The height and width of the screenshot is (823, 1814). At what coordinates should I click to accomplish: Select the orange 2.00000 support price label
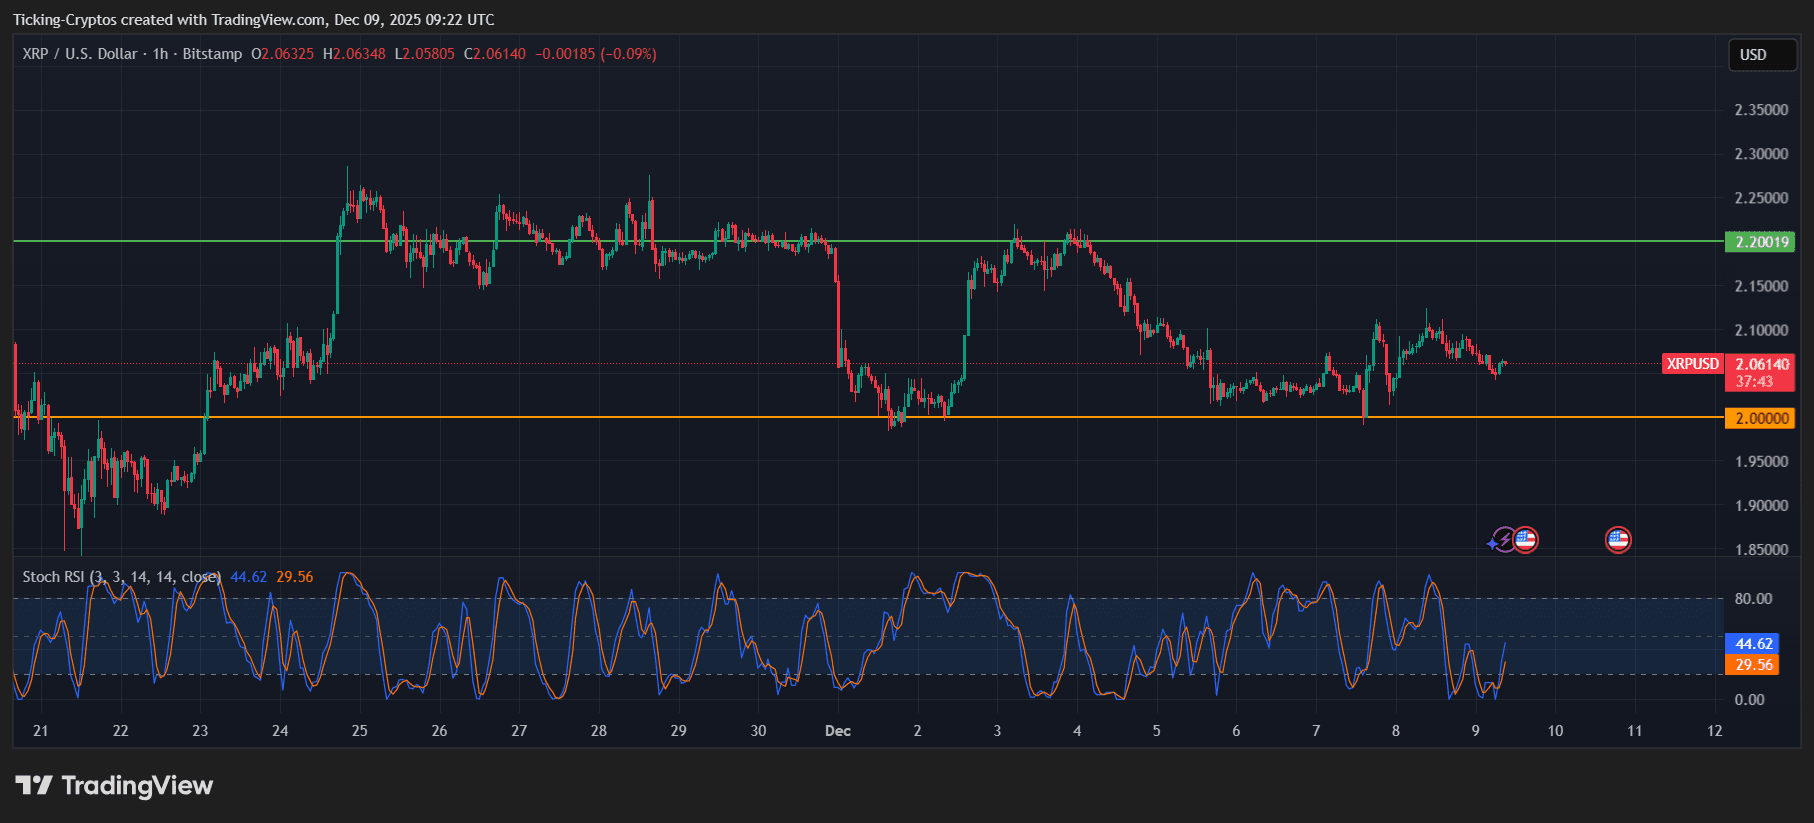pyautogui.click(x=1761, y=418)
